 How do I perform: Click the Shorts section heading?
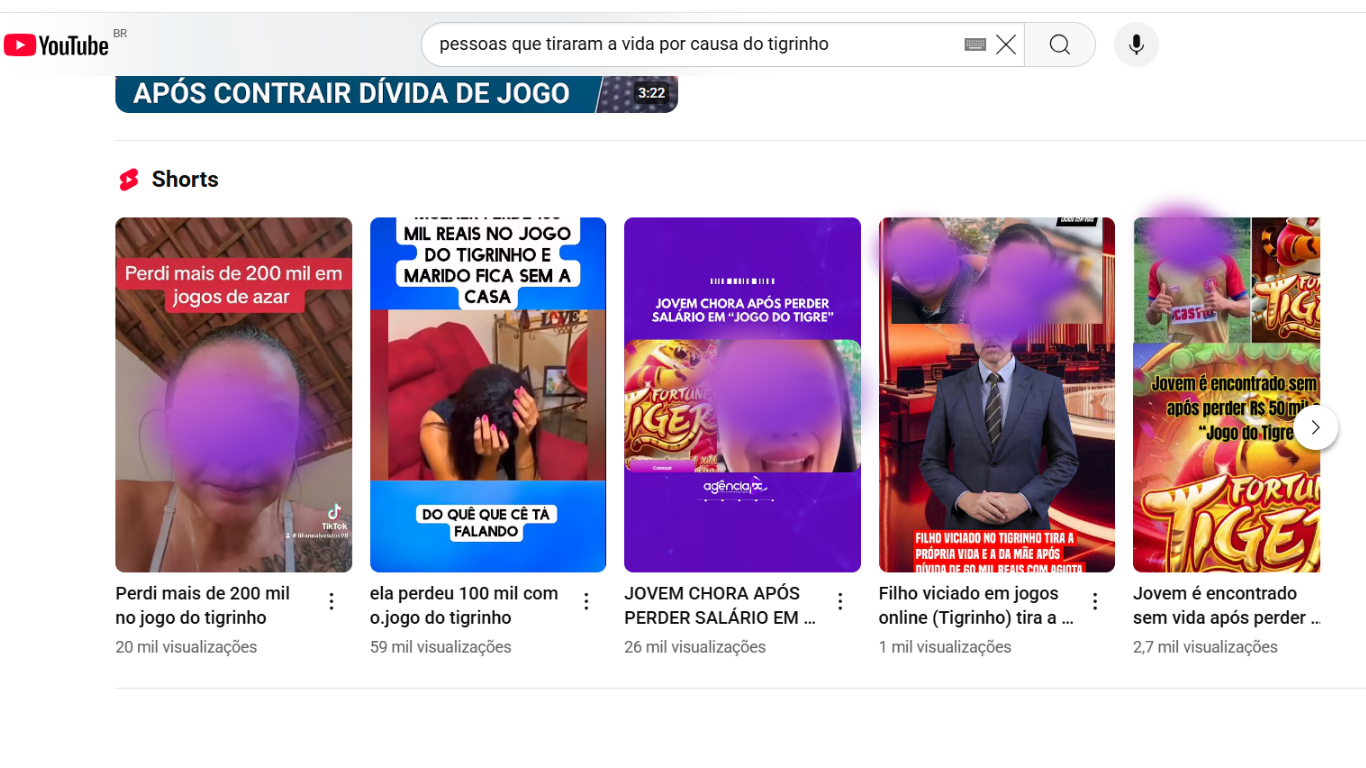[185, 180]
